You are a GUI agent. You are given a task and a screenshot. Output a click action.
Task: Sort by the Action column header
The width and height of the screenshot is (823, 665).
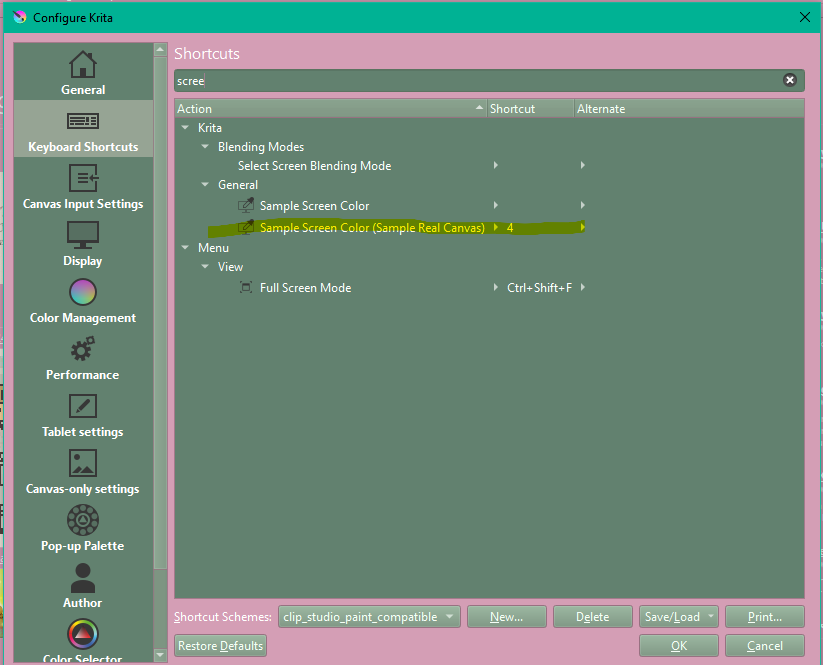(331, 109)
